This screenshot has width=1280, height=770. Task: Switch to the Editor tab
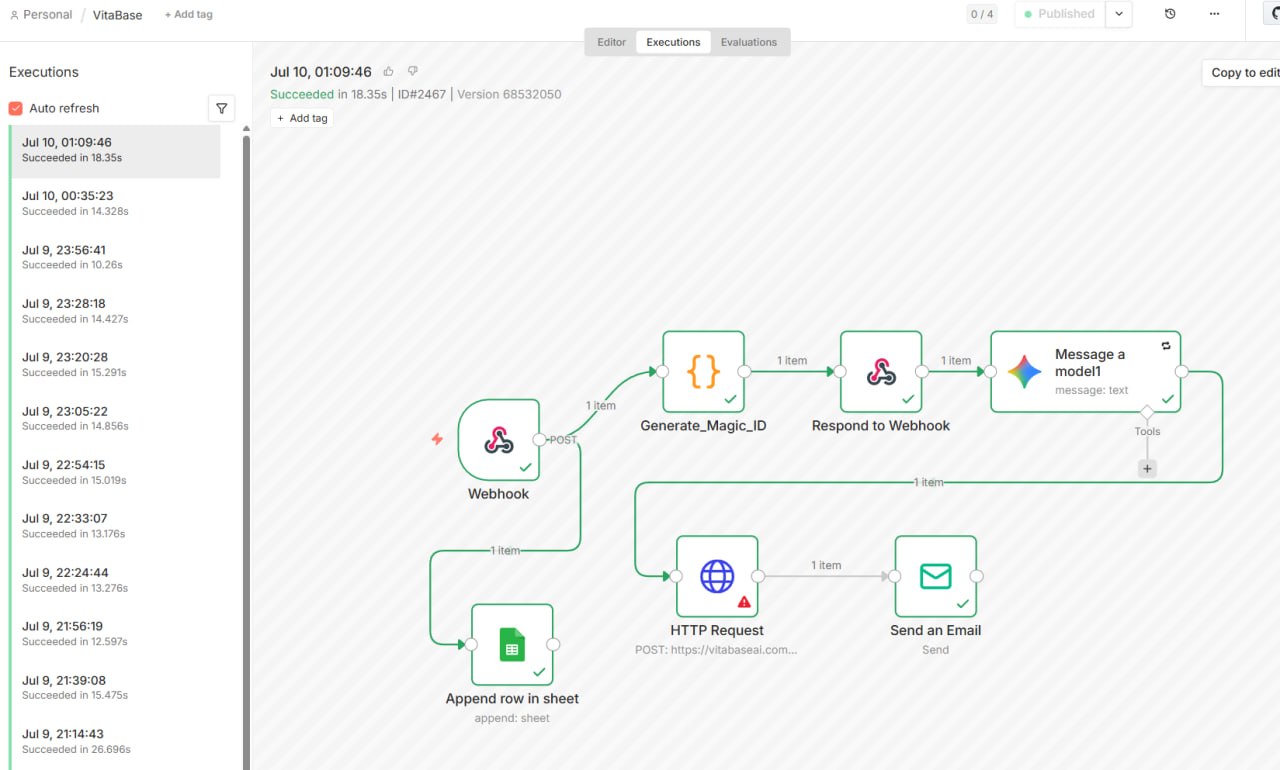612,42
